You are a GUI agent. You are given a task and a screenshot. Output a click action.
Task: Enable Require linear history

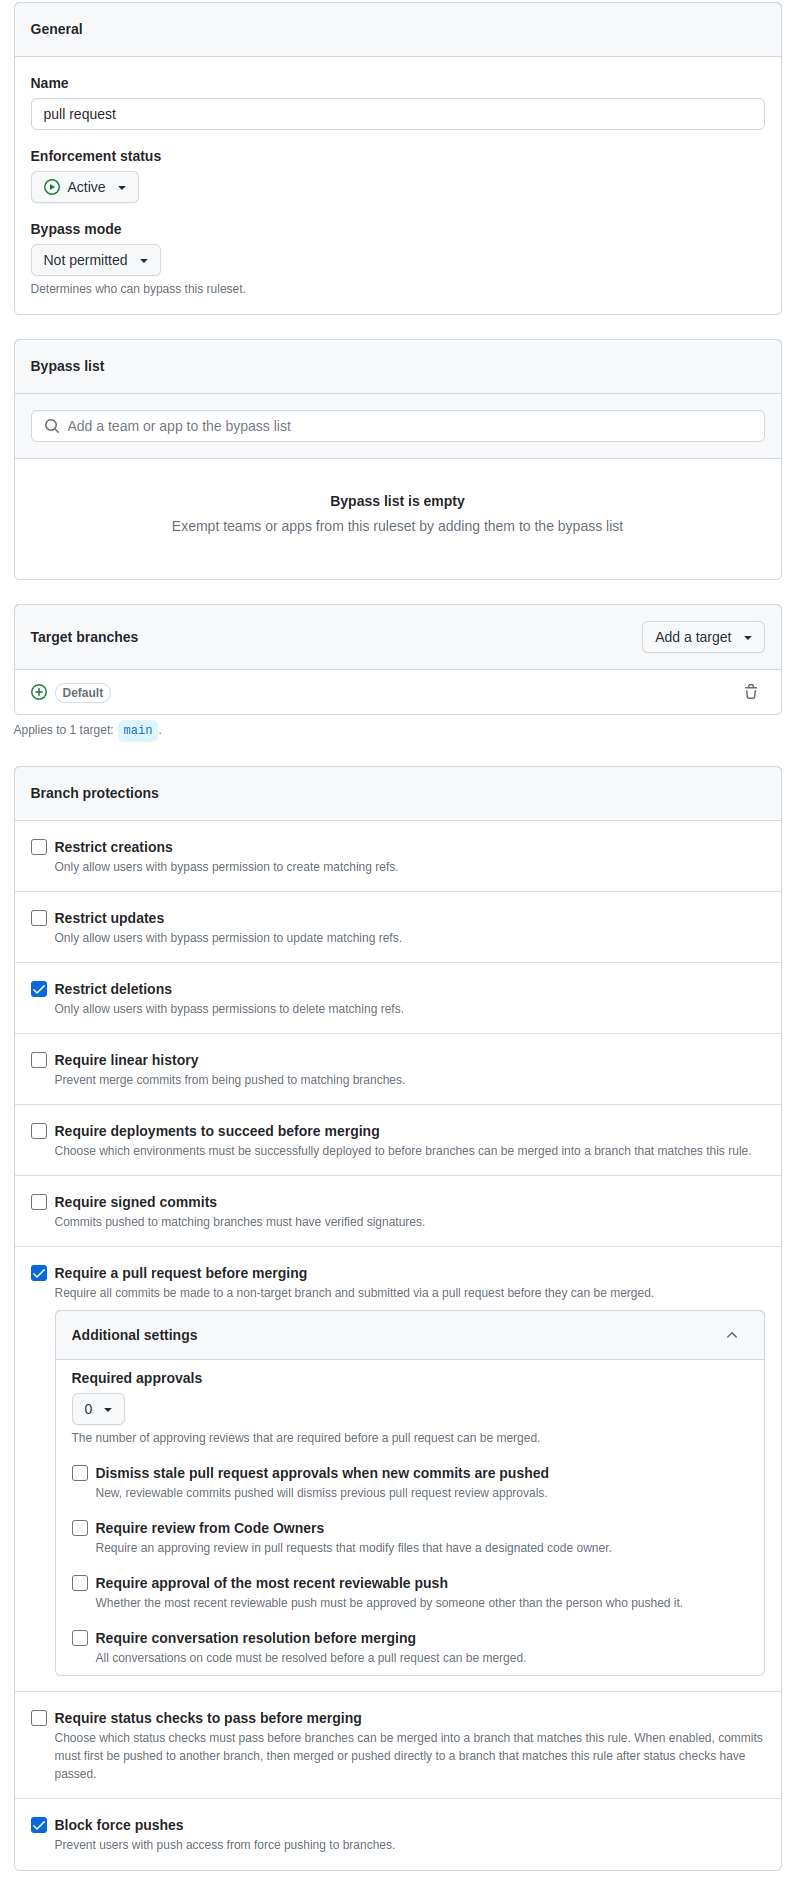point(38,1059)
